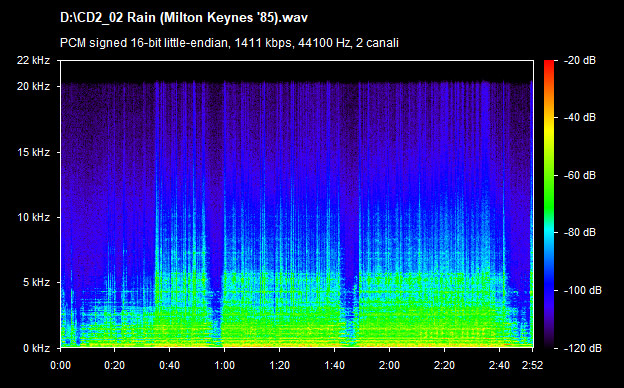
Task: Click the '-100 dB' legend label
Action: (x=583, y=290)
